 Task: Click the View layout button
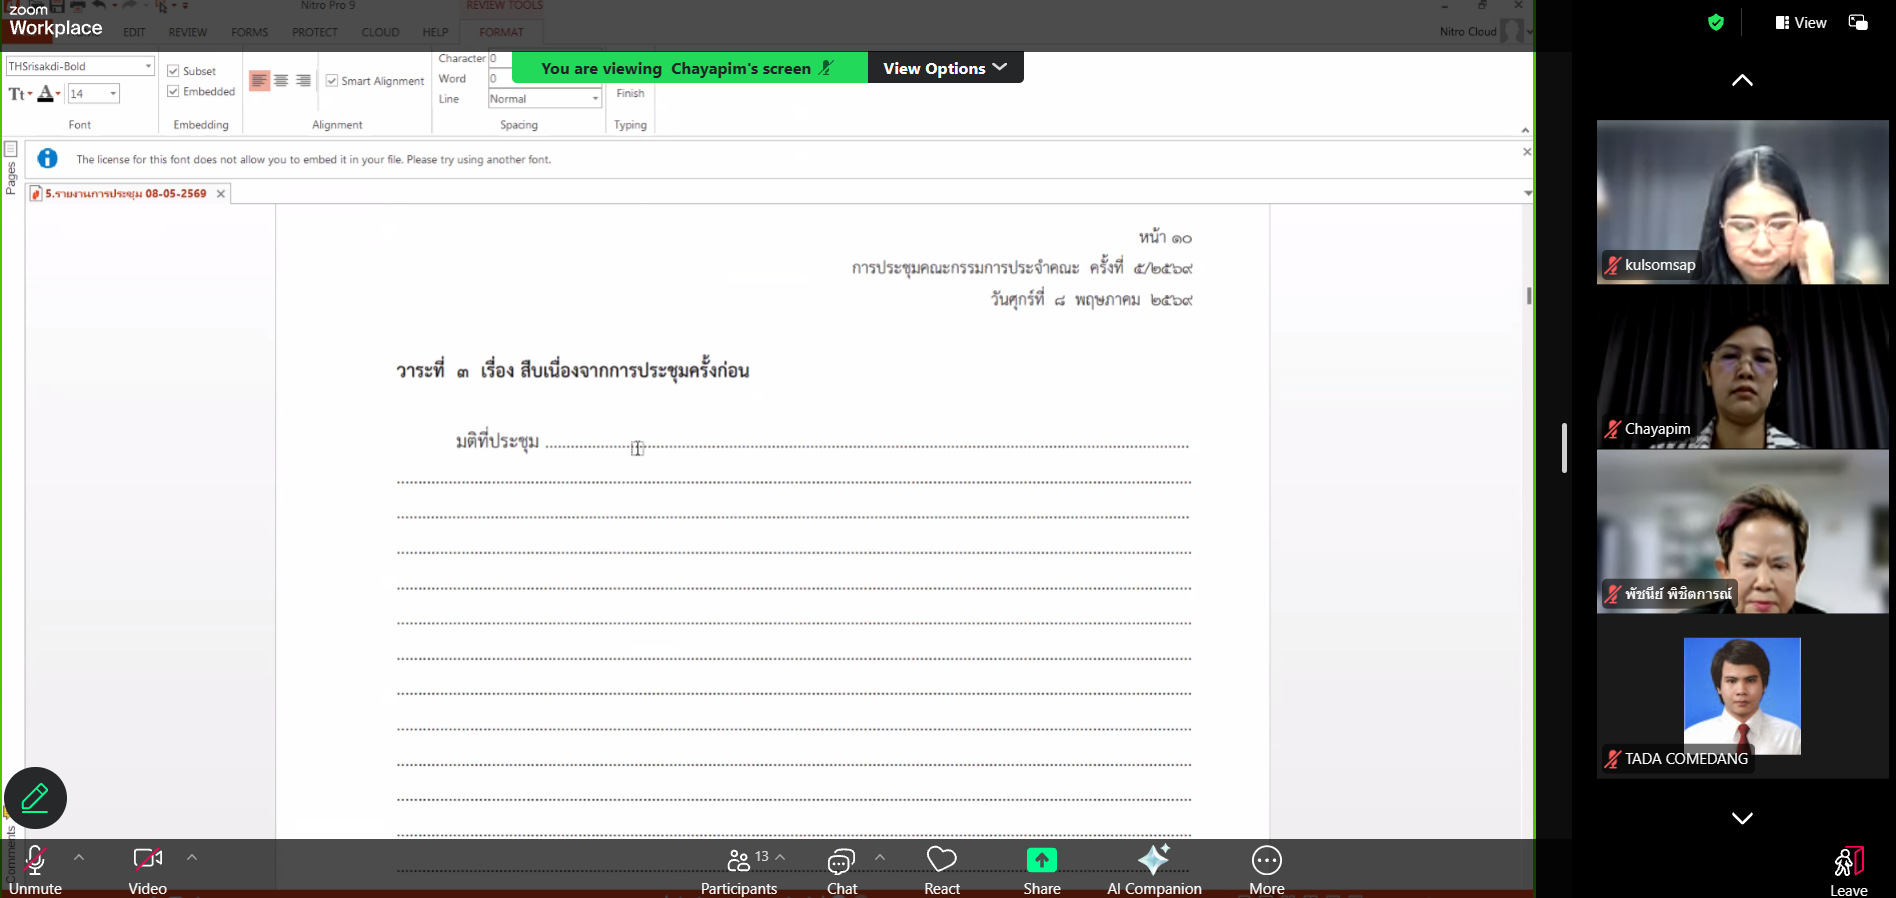click(1801, 23)
